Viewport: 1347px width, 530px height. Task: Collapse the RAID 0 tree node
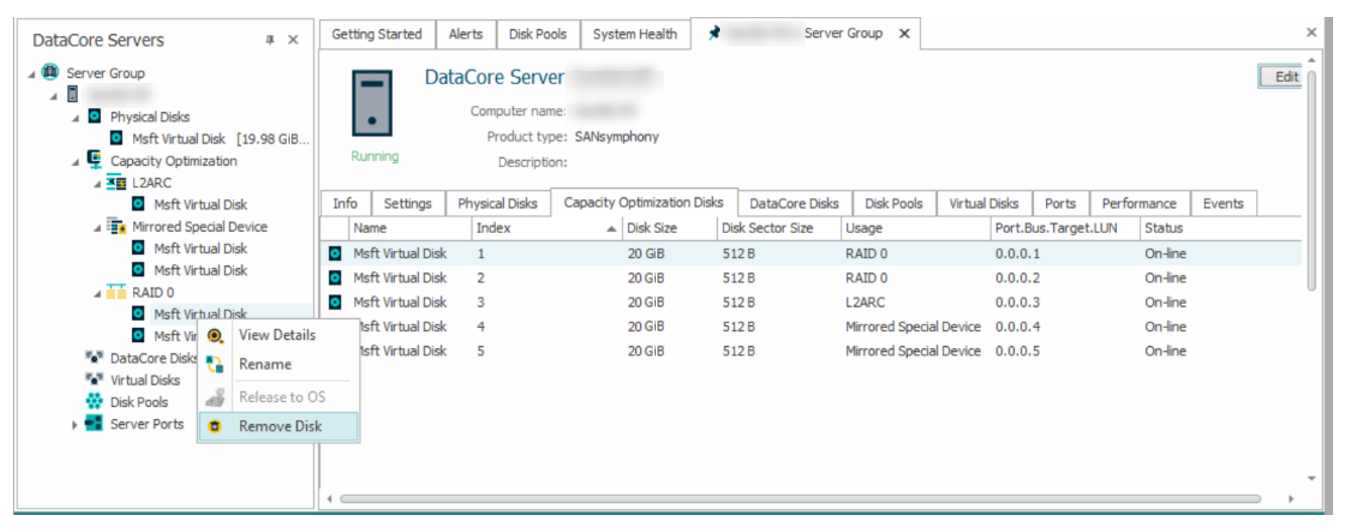pyautogui.click(x=97, y=293)
